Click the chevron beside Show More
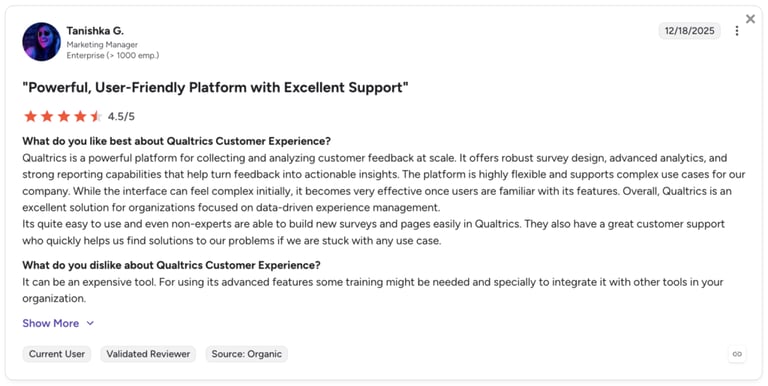Viewport: 768px width, 386px height. (x=90, y=323)
